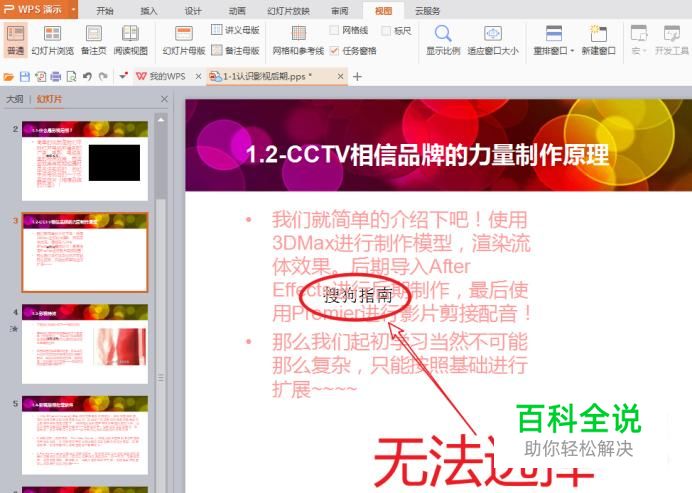Click the Open folder icon in quick toolbar

[x=8, y=77]
